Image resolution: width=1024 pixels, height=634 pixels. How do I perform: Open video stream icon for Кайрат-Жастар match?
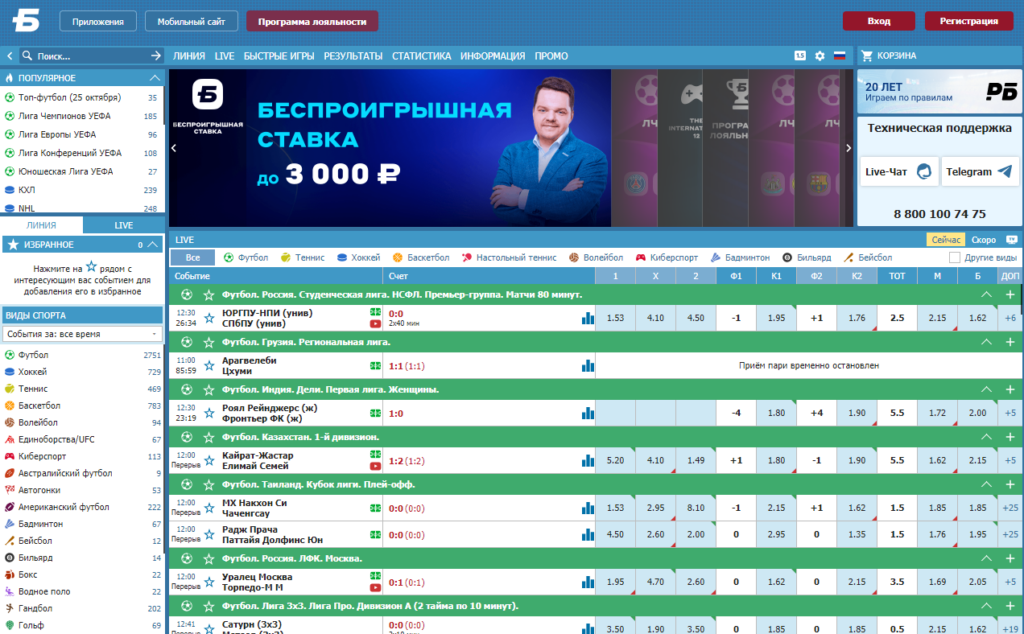pos(375,466)
